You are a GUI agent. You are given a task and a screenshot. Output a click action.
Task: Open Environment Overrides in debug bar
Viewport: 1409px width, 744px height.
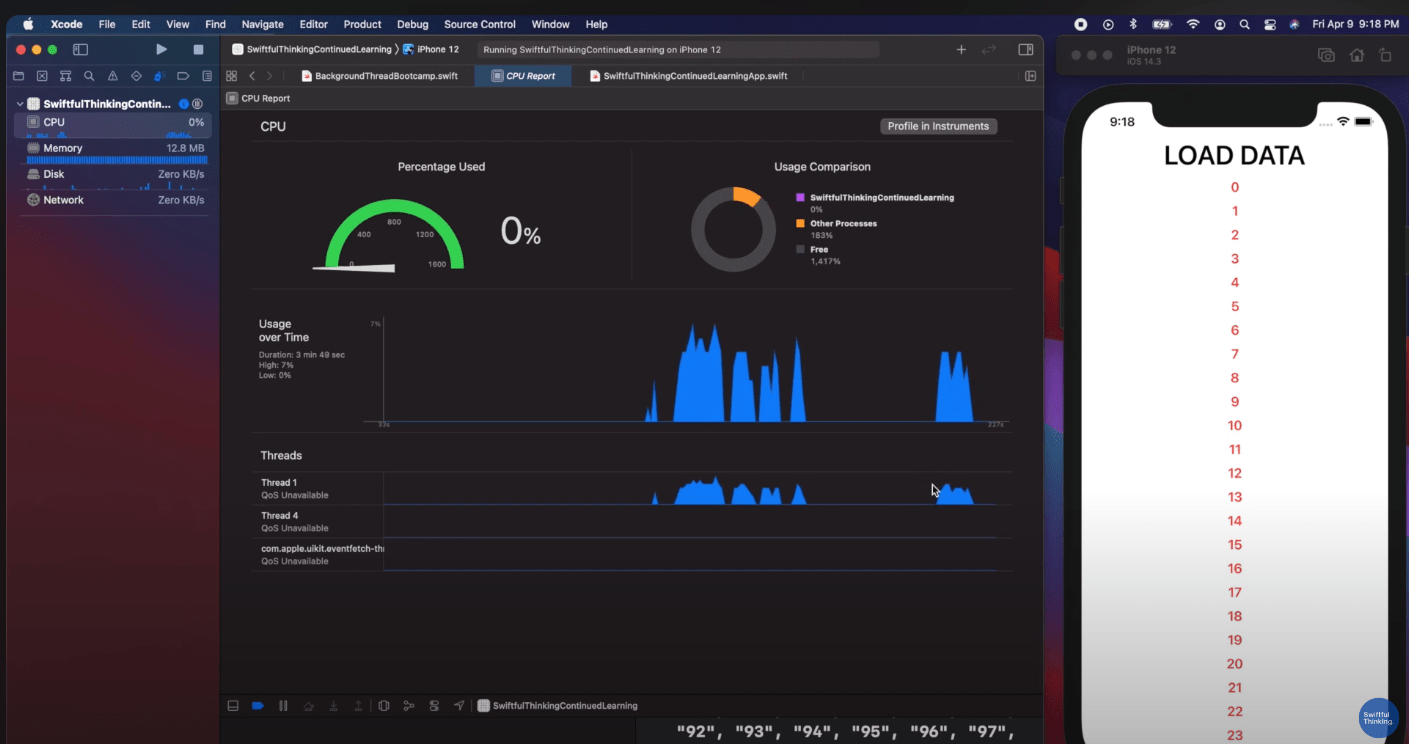(434, 705)
